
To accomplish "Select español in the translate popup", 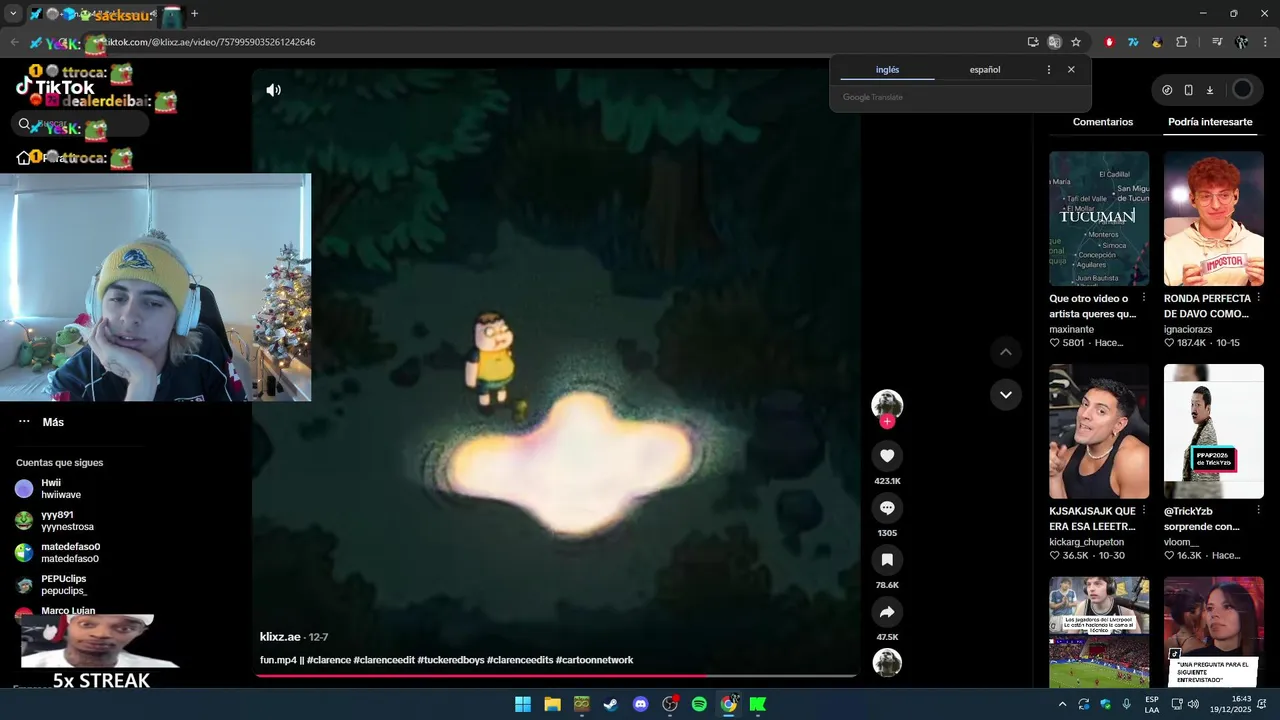I will point(985,70).
